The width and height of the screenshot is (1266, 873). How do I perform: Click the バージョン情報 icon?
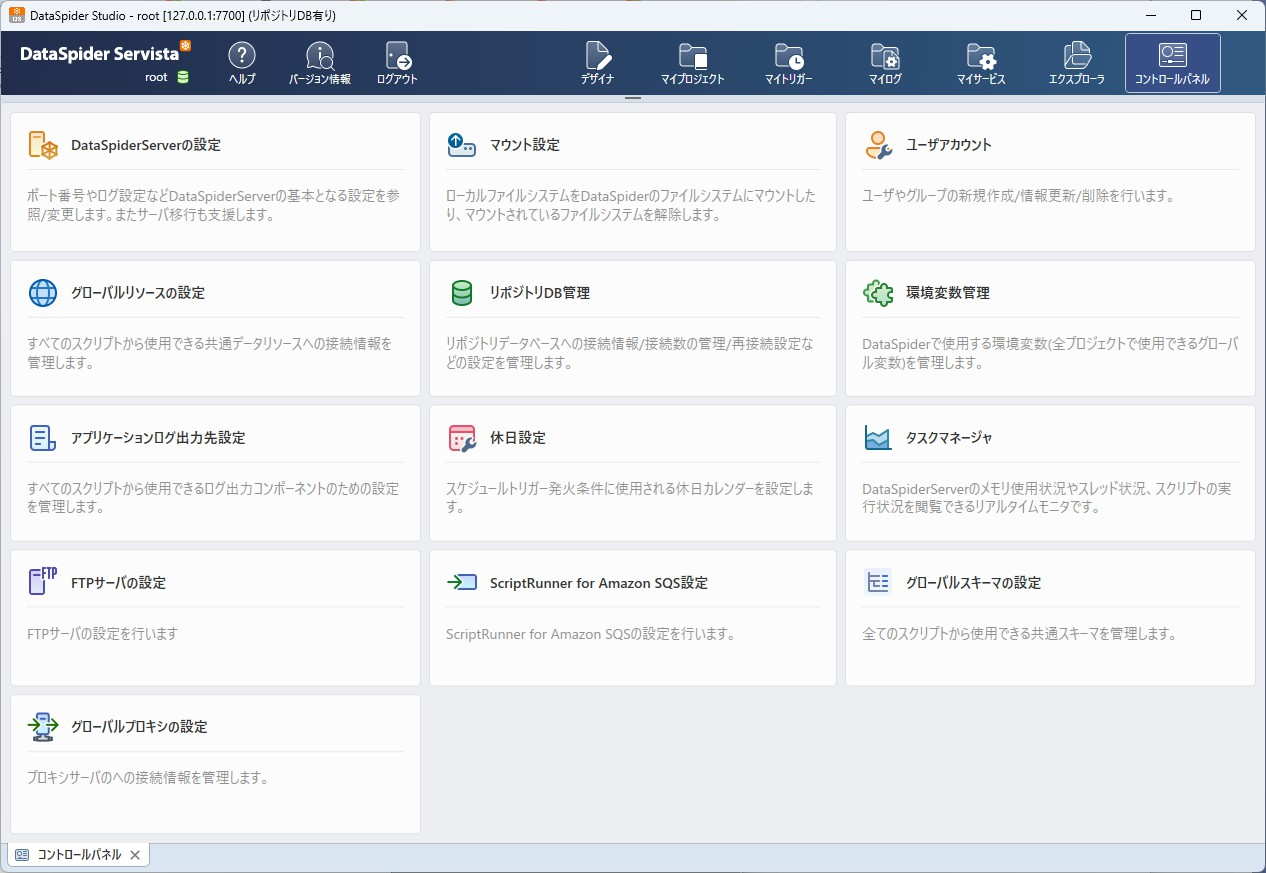pyautogui.click(x=318, y=62)
